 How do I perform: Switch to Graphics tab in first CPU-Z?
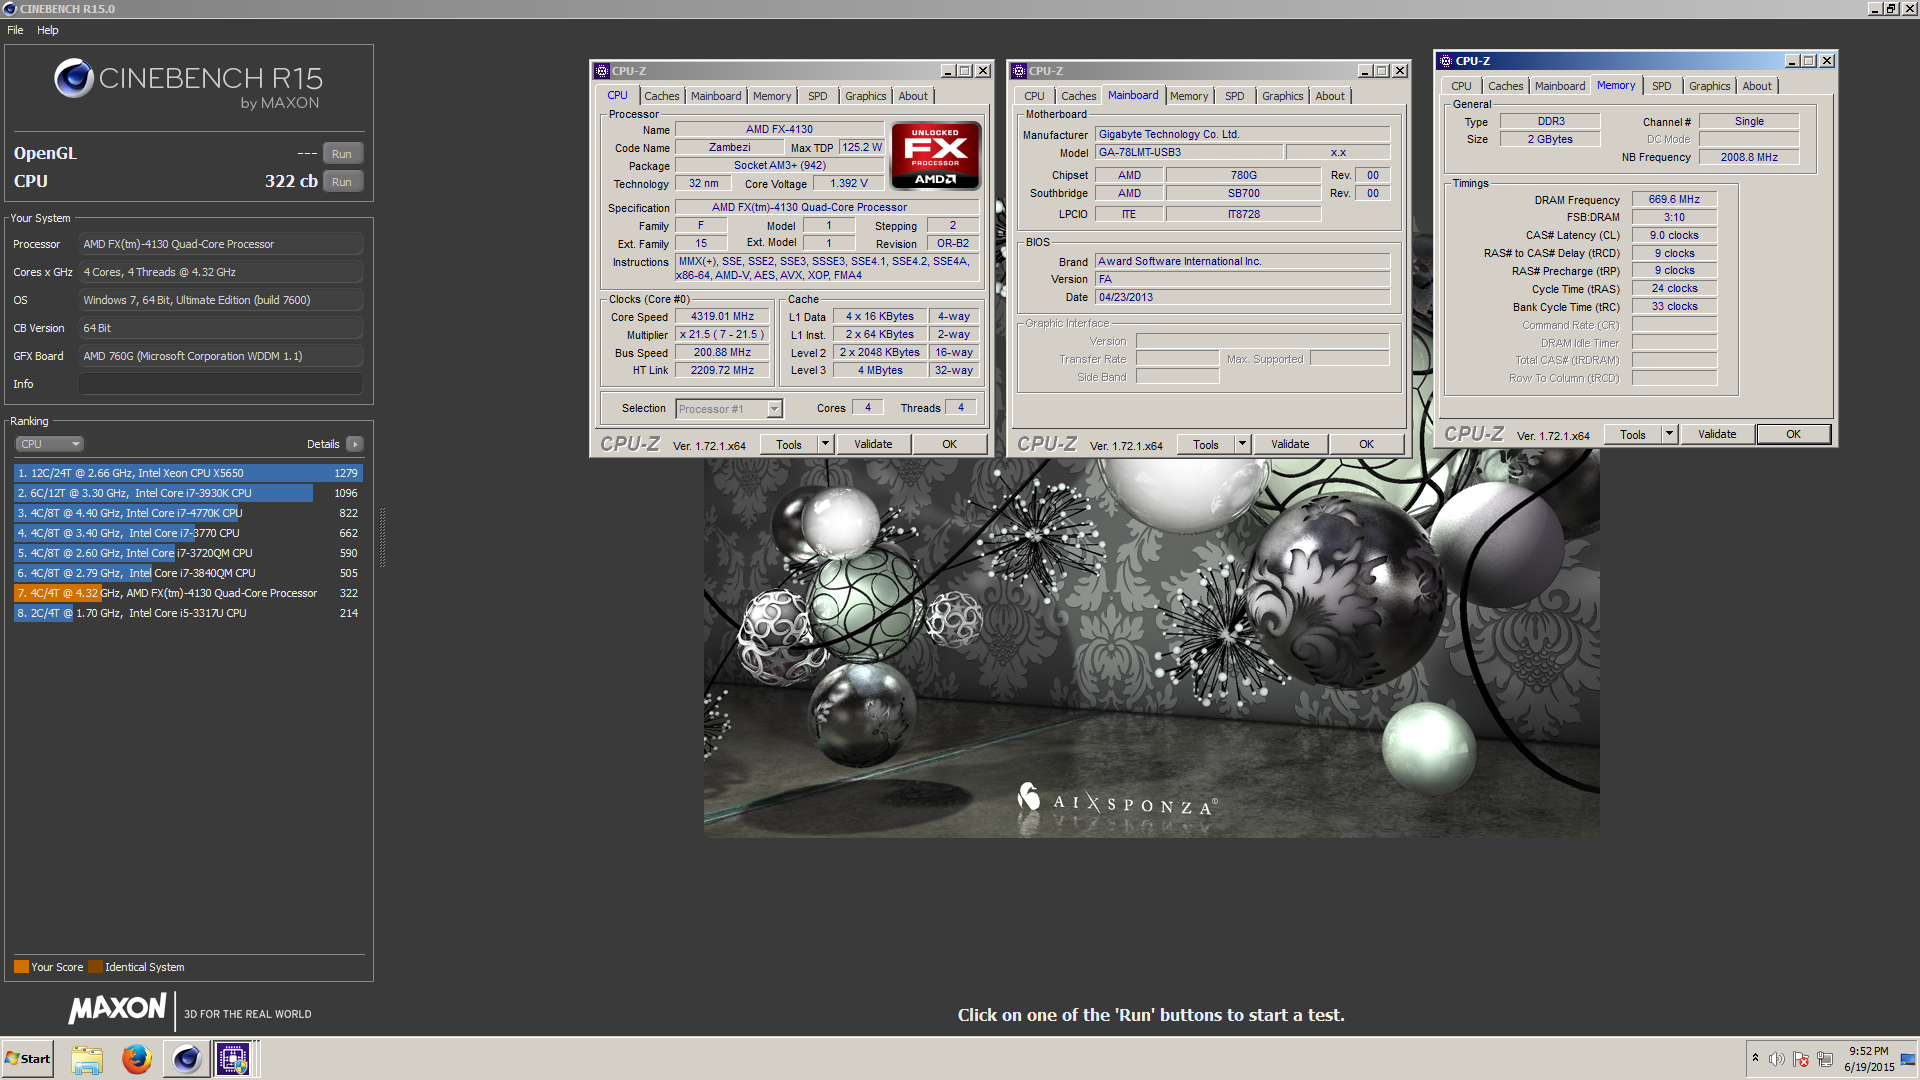tap(865, 96)
